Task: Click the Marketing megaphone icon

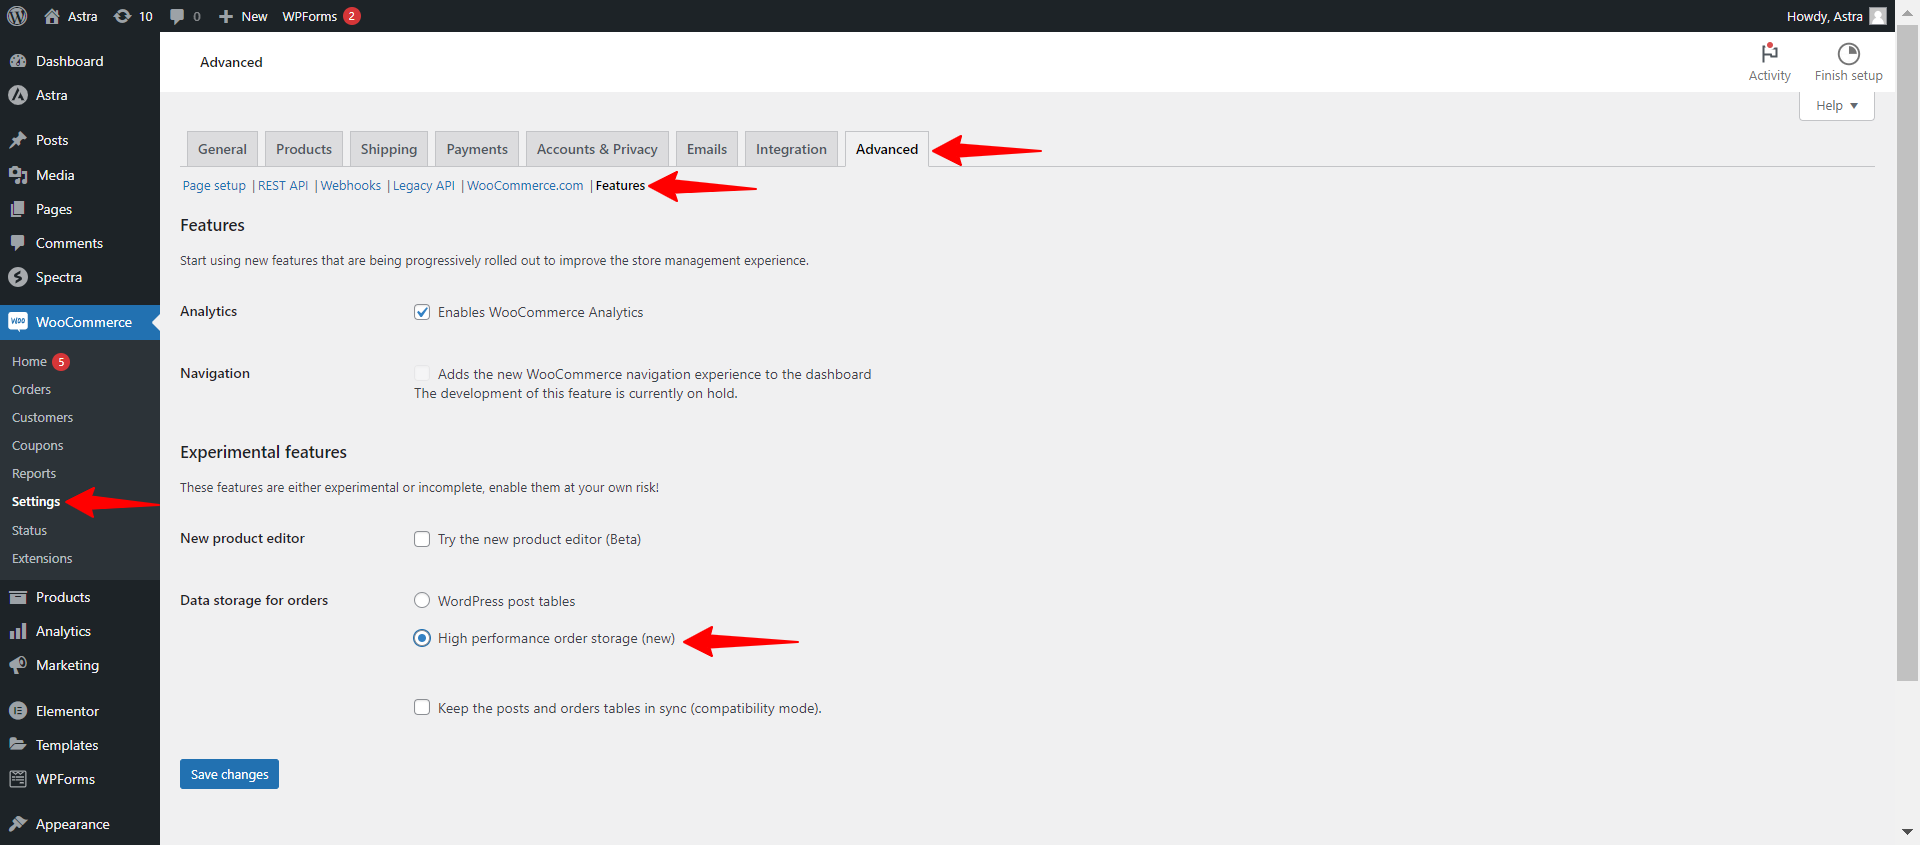Action: (18, 665)
